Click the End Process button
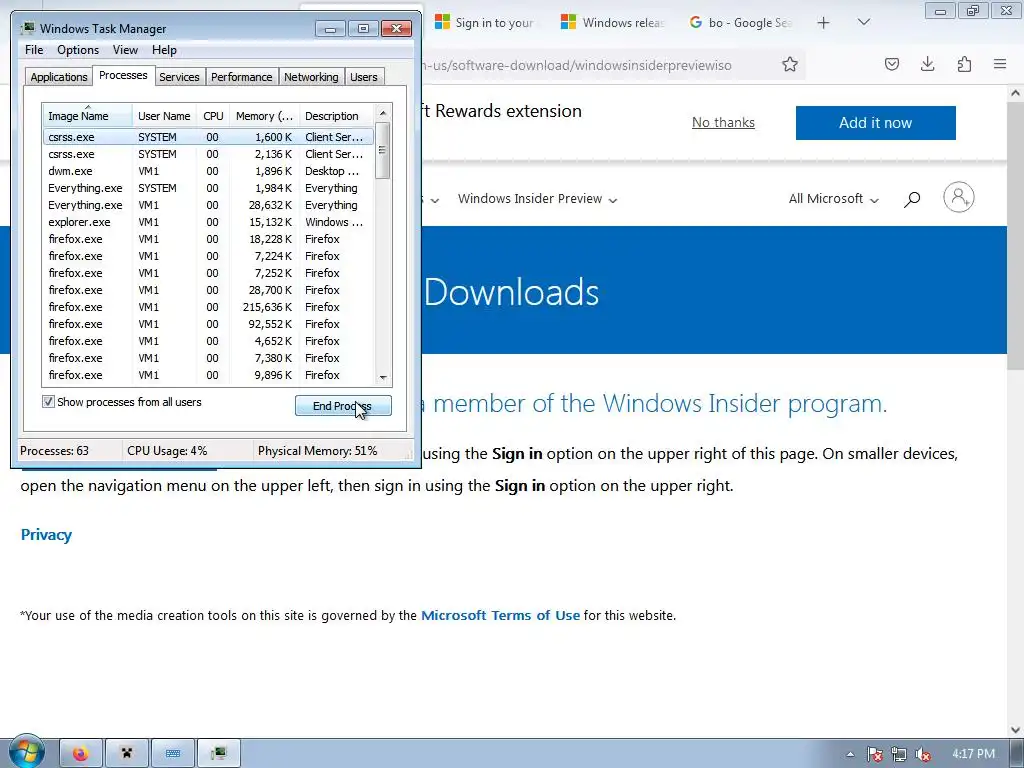 343,406
